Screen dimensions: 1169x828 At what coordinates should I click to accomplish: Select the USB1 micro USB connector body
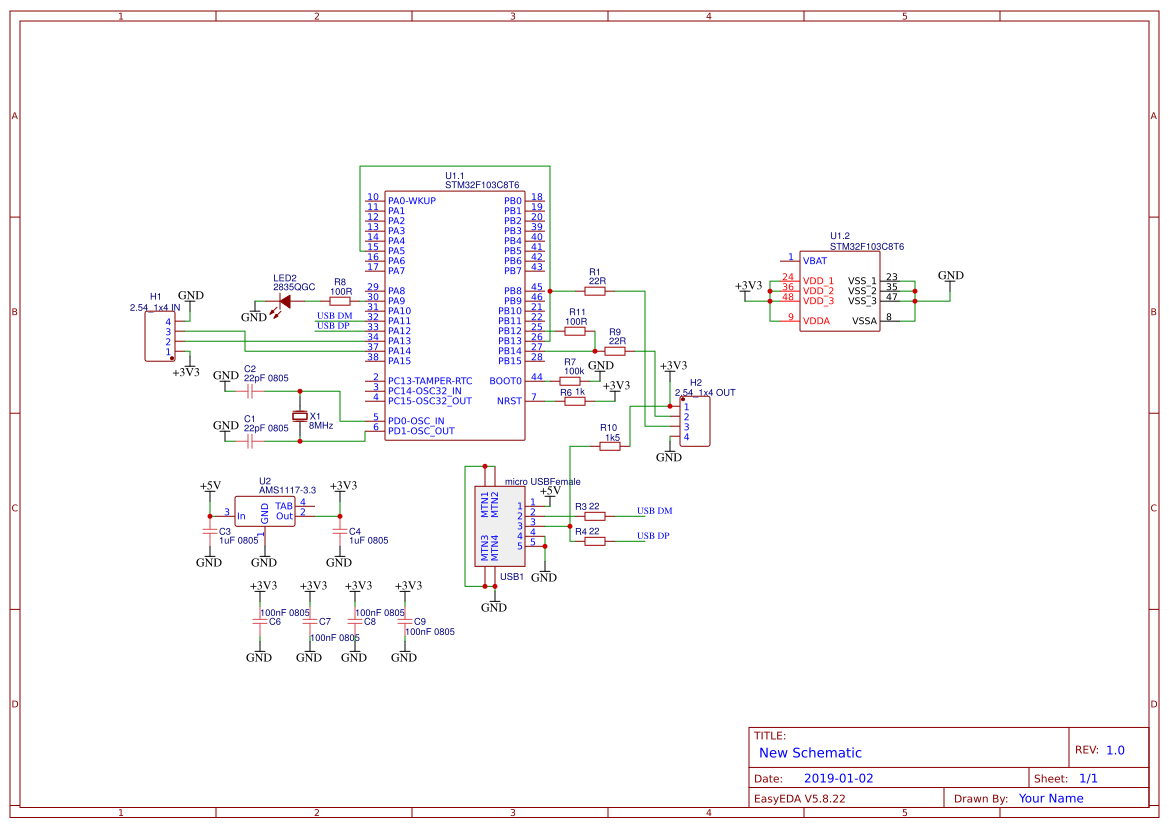point(500,527)
